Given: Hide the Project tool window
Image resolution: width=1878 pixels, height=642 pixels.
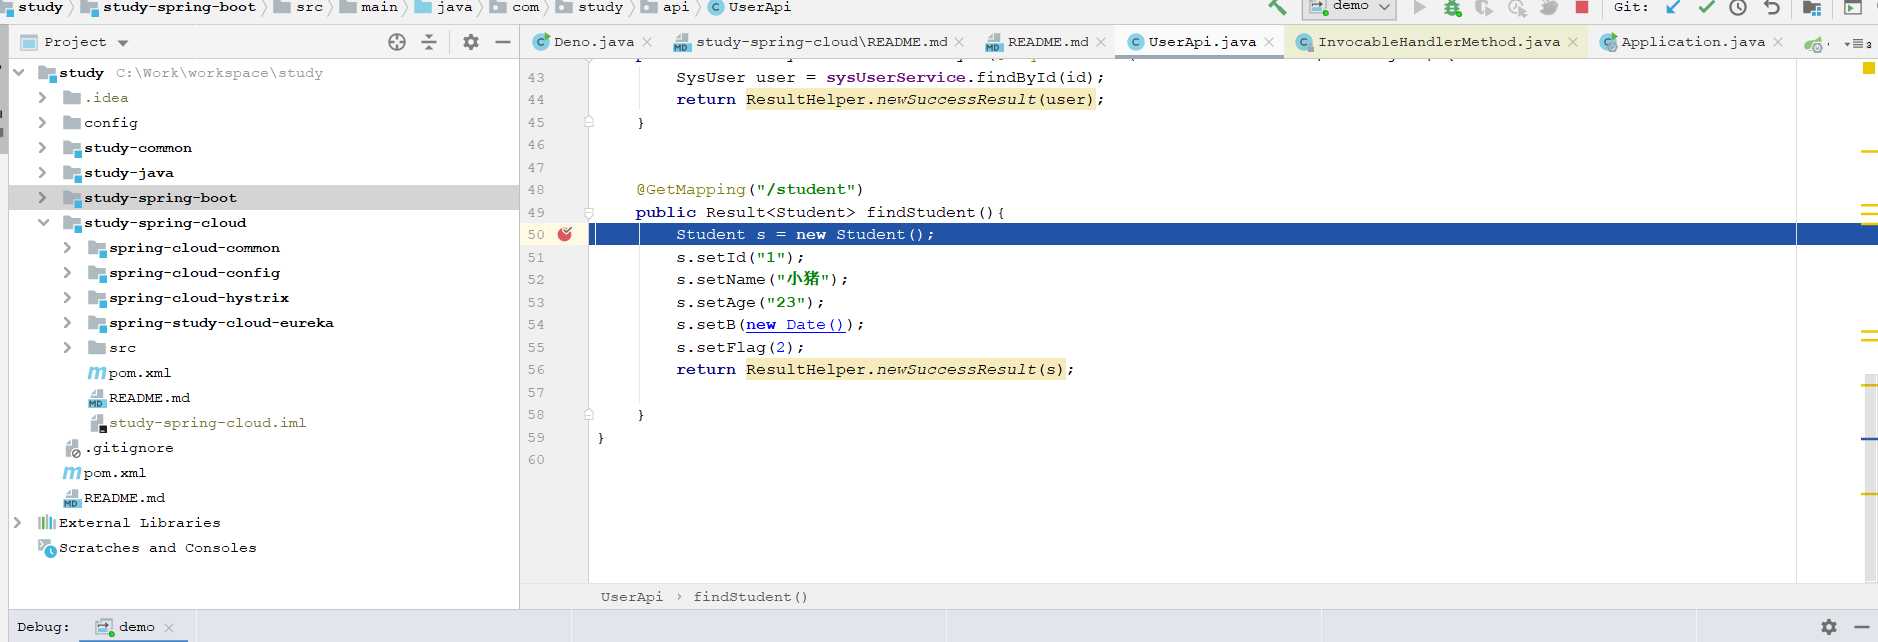Looking at the screenshot, I should pos(503,42).
